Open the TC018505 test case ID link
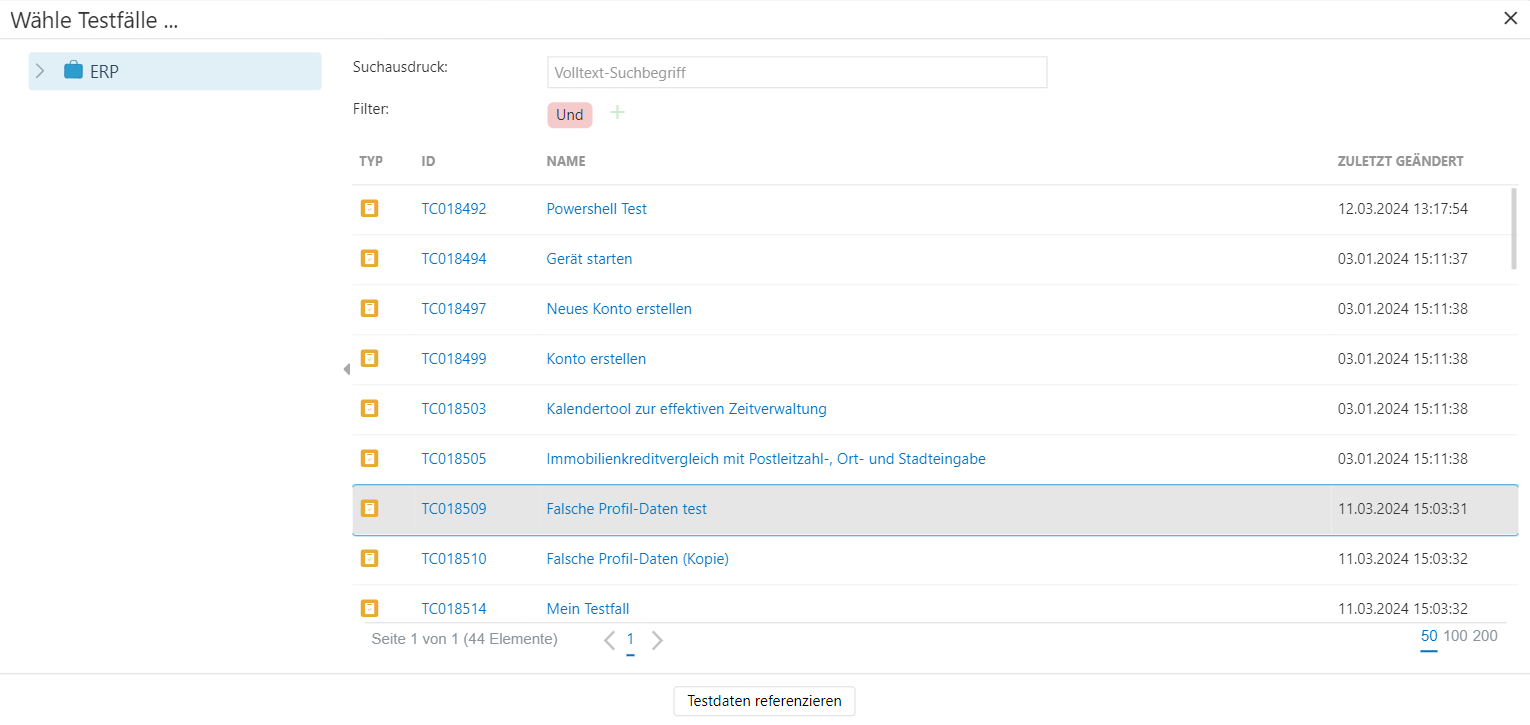This screenshot has height=725, width=1530. 453,459
